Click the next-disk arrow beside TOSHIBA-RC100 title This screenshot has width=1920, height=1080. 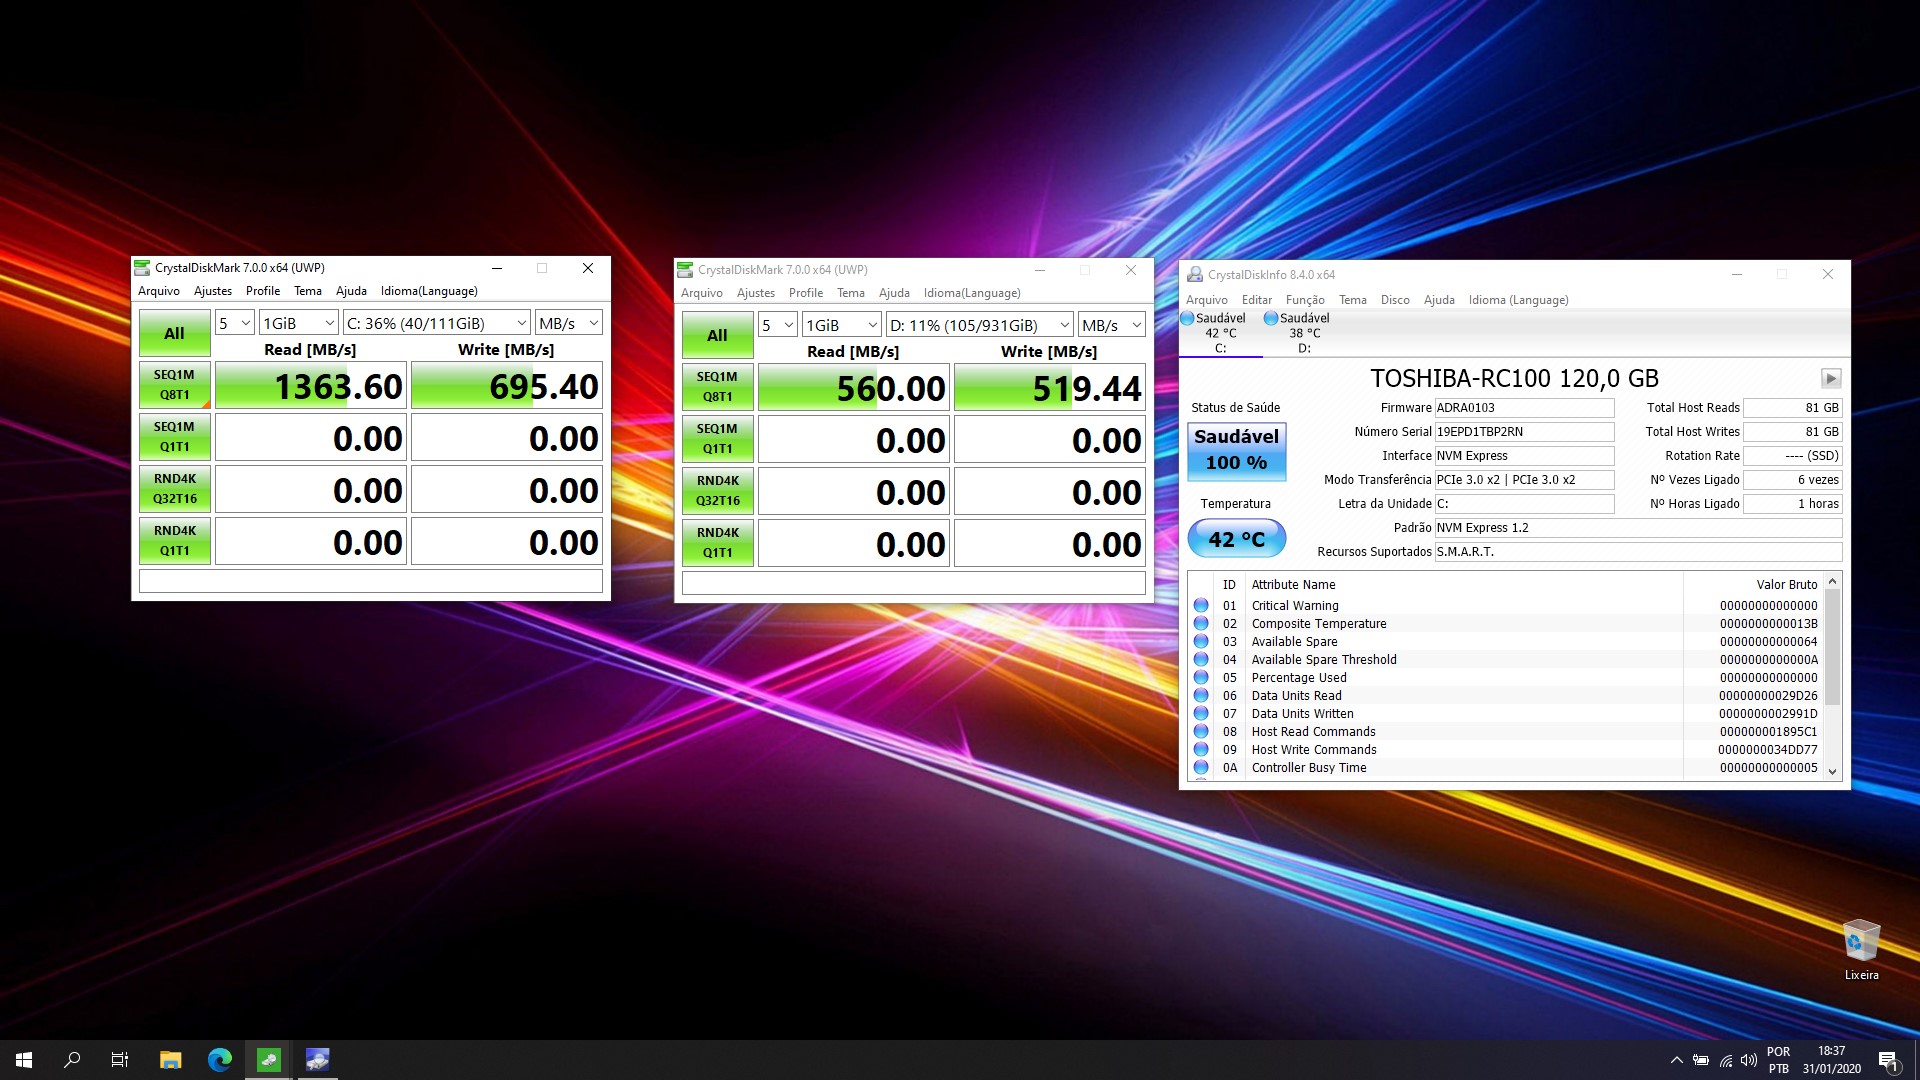[x=1831, y=379]
